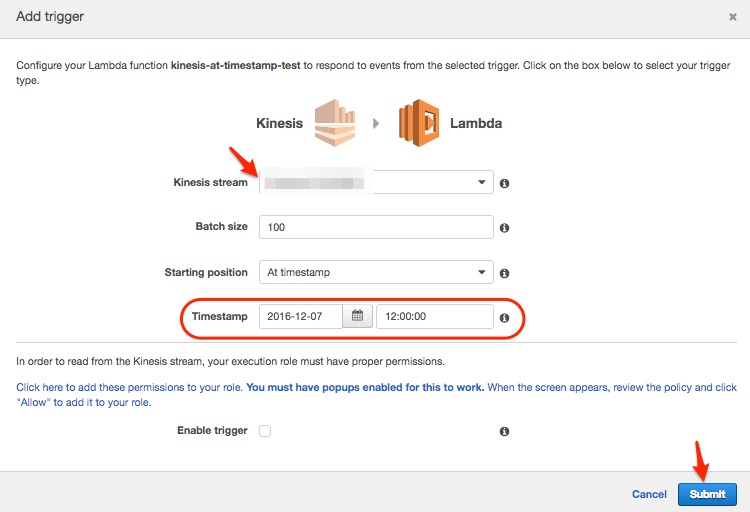
Task: Show info for Kinesis stream field
Action: [504, 183]
